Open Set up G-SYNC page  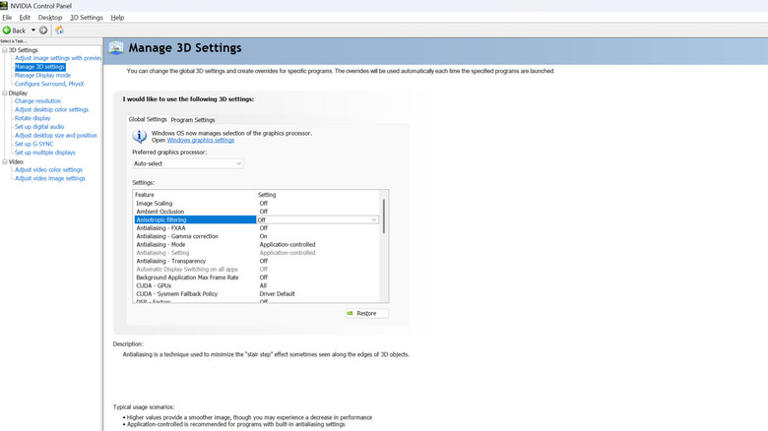(x=34, y=144)
